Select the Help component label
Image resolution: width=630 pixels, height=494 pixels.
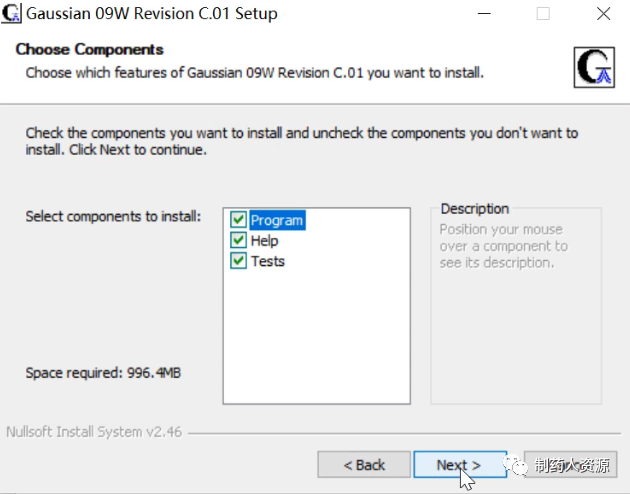point(265,241)
